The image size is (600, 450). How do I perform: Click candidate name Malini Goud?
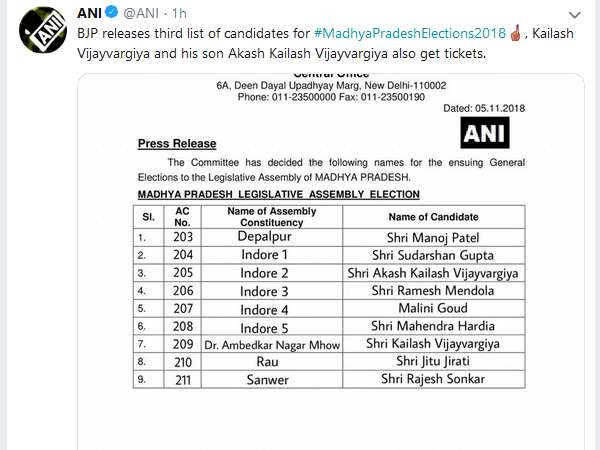[x=433, y=309]
